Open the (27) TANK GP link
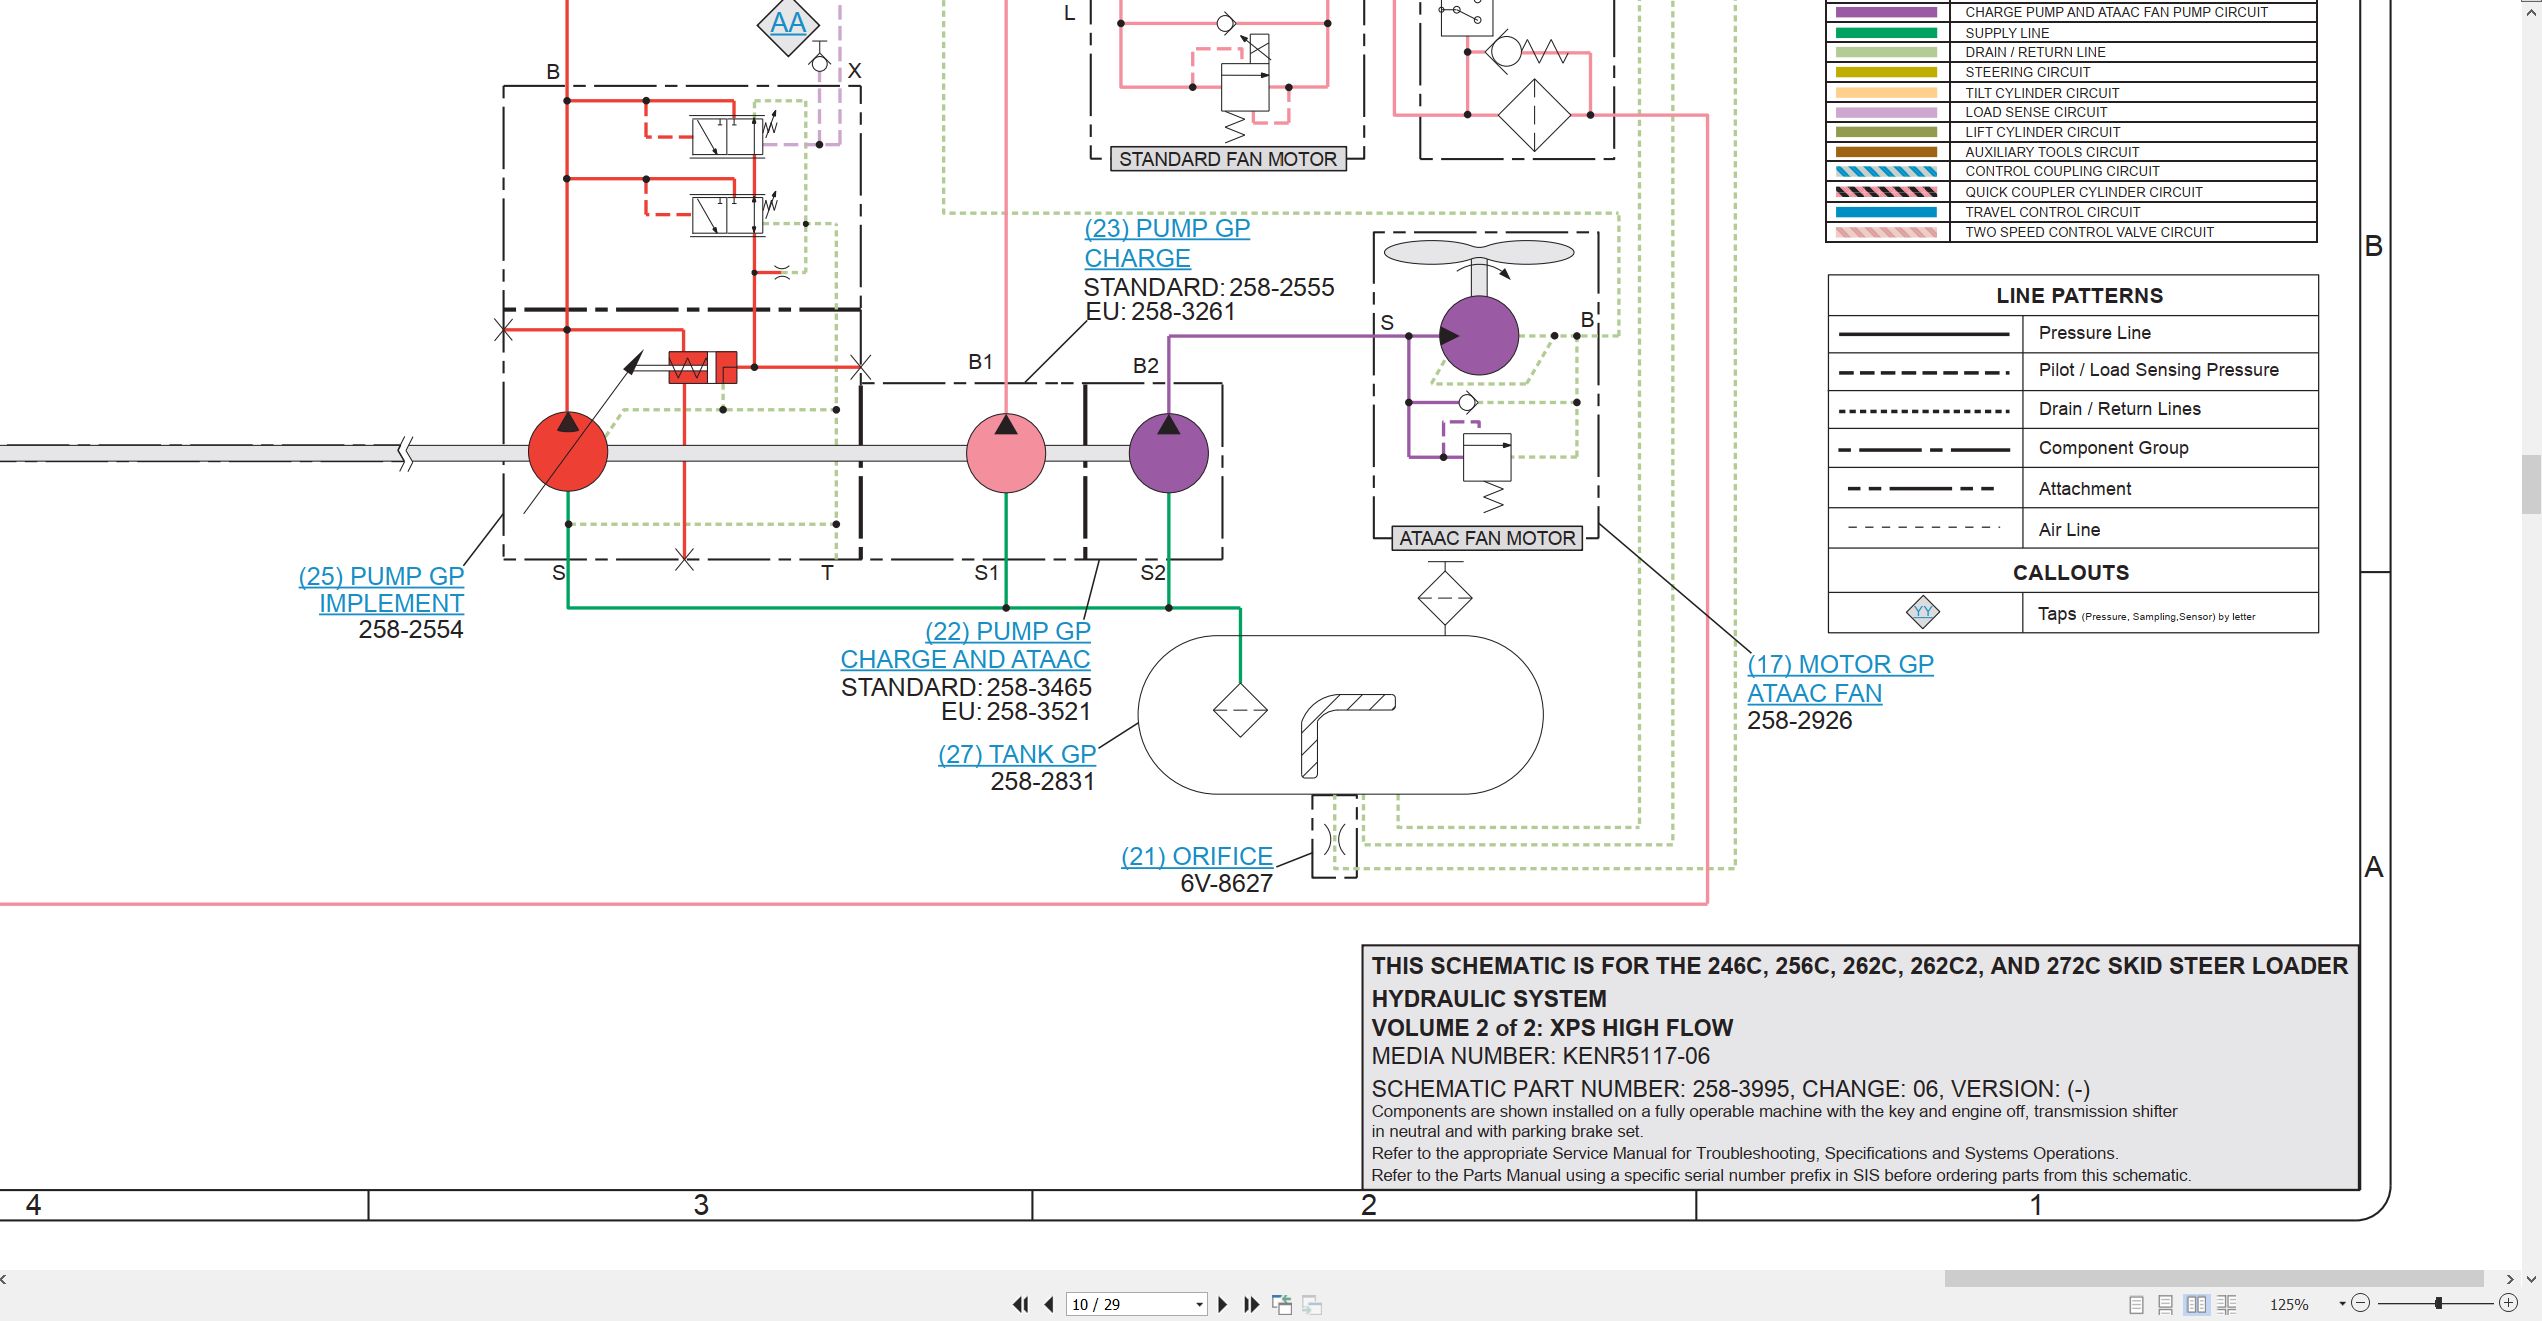 pyautogui.click(x=1017, y=754)
